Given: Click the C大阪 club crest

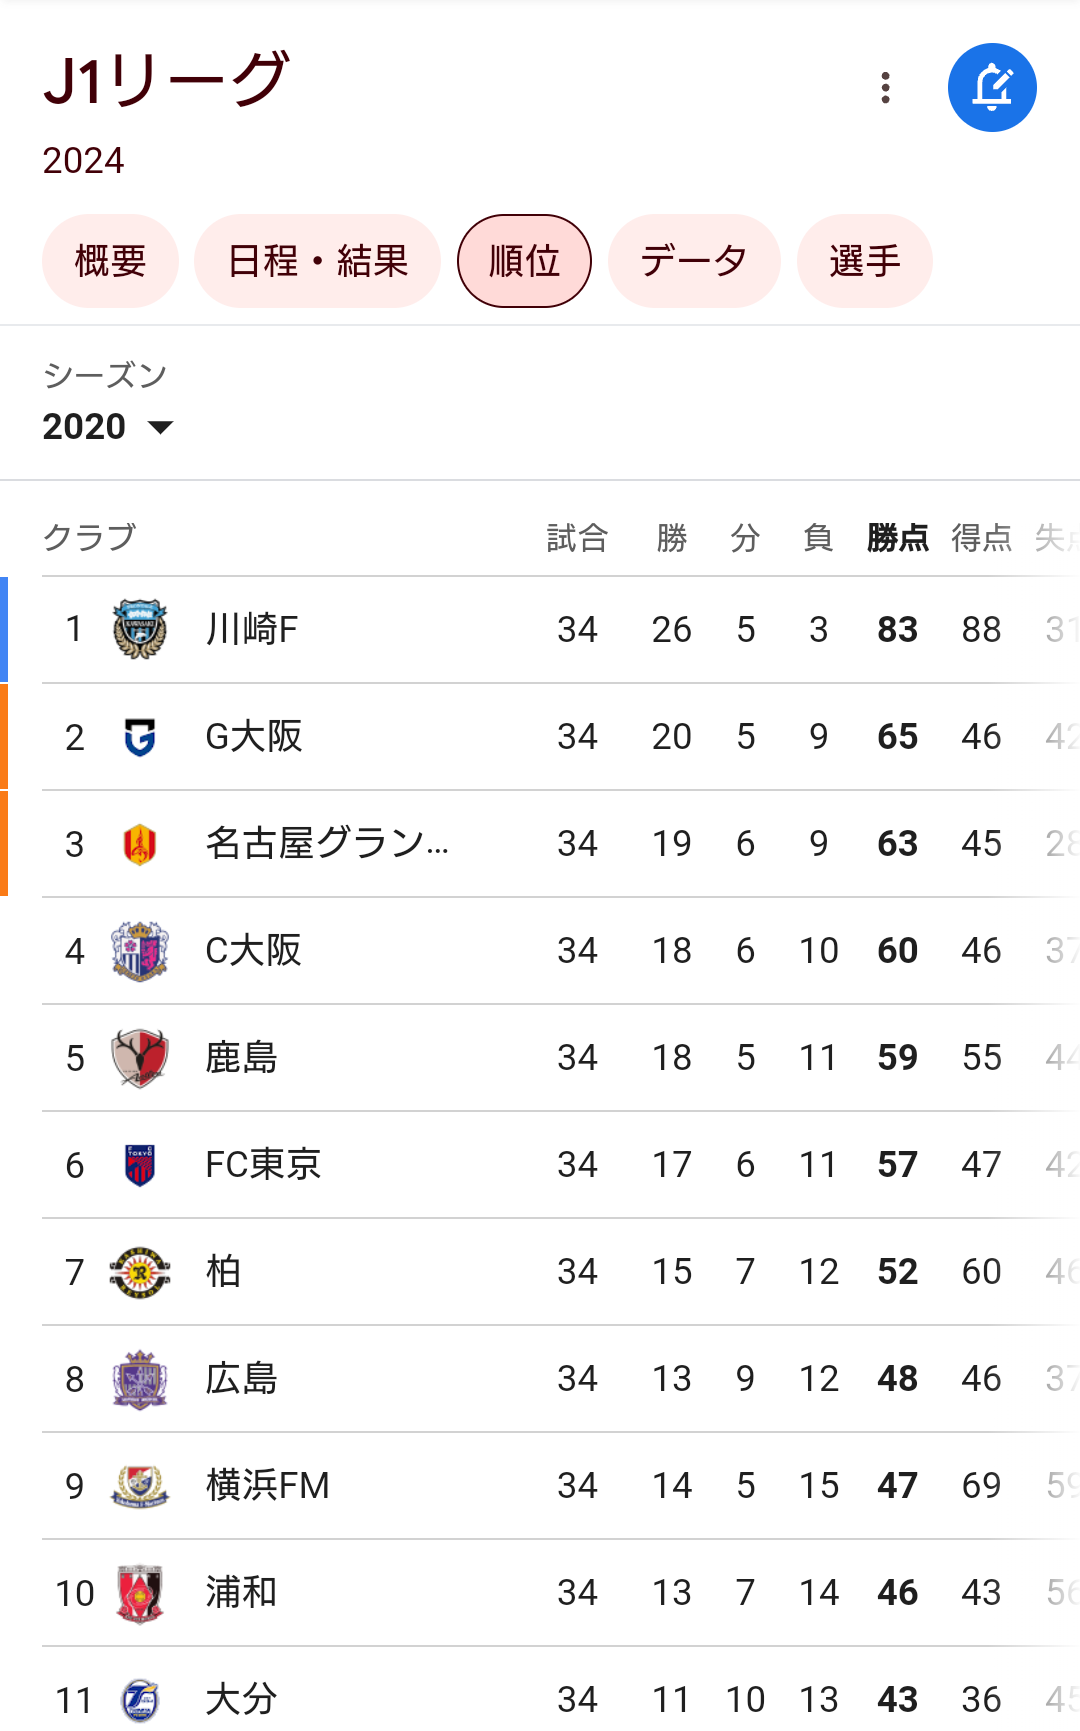Looking at the screenshot, I should pyautogui.click(x=140, y=951).
